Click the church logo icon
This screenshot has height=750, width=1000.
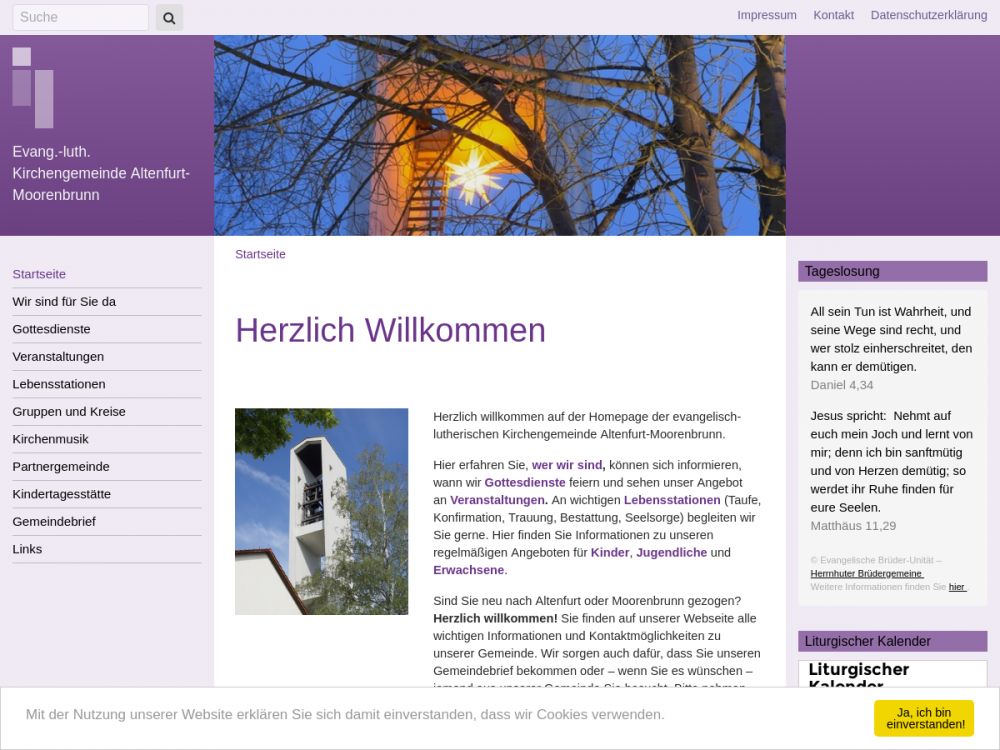coord(33,87)
